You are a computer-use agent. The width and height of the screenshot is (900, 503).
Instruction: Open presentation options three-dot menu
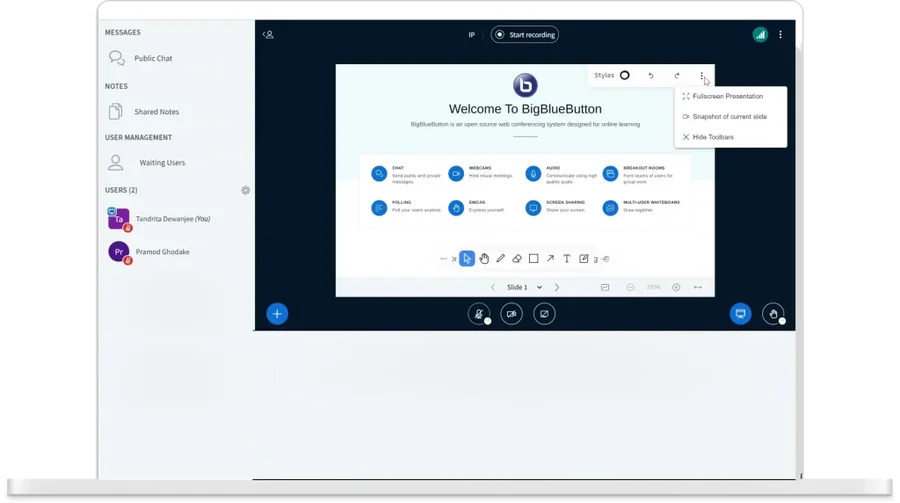pos(701,75)
